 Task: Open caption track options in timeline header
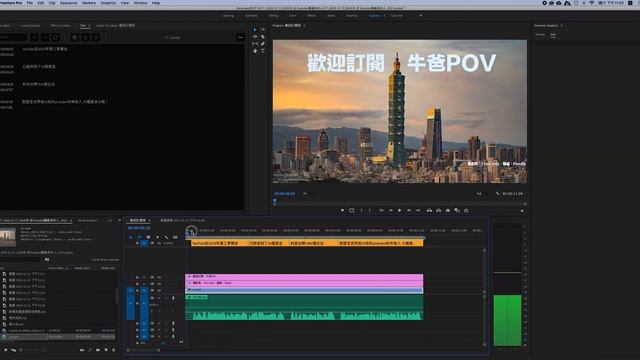pyautogui.click(x=175, y=237)
